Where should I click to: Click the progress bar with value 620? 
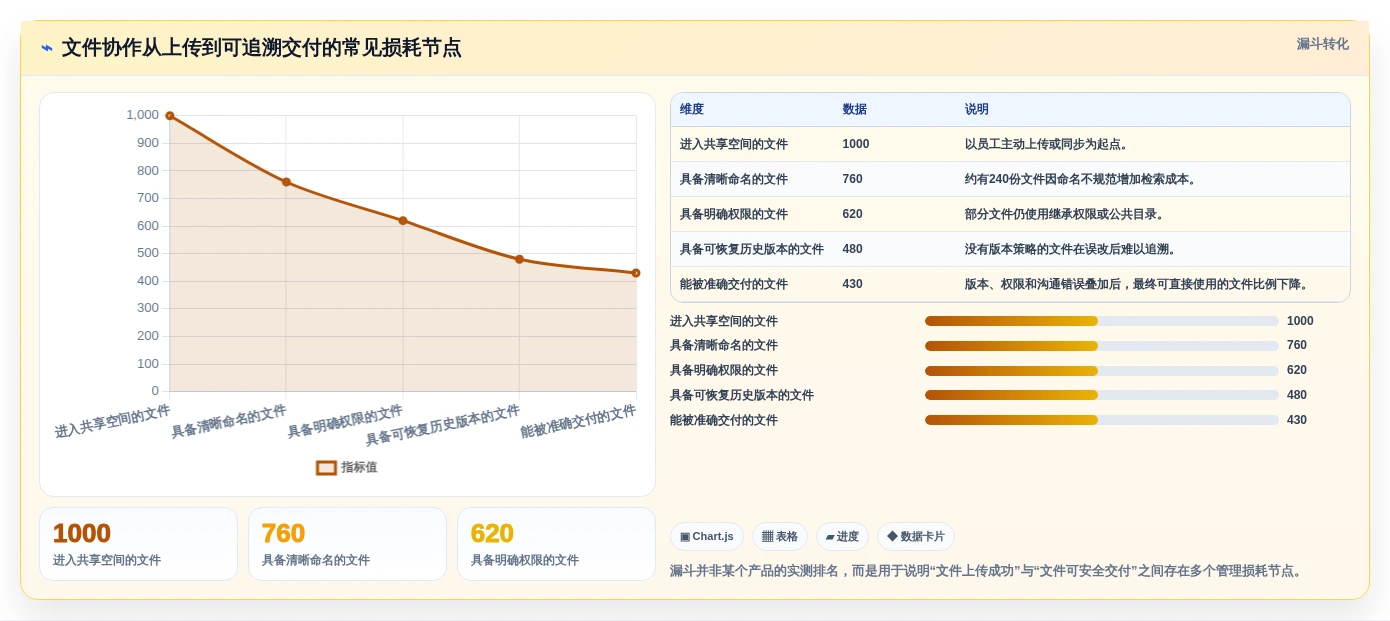click(x=1102, y=370)
